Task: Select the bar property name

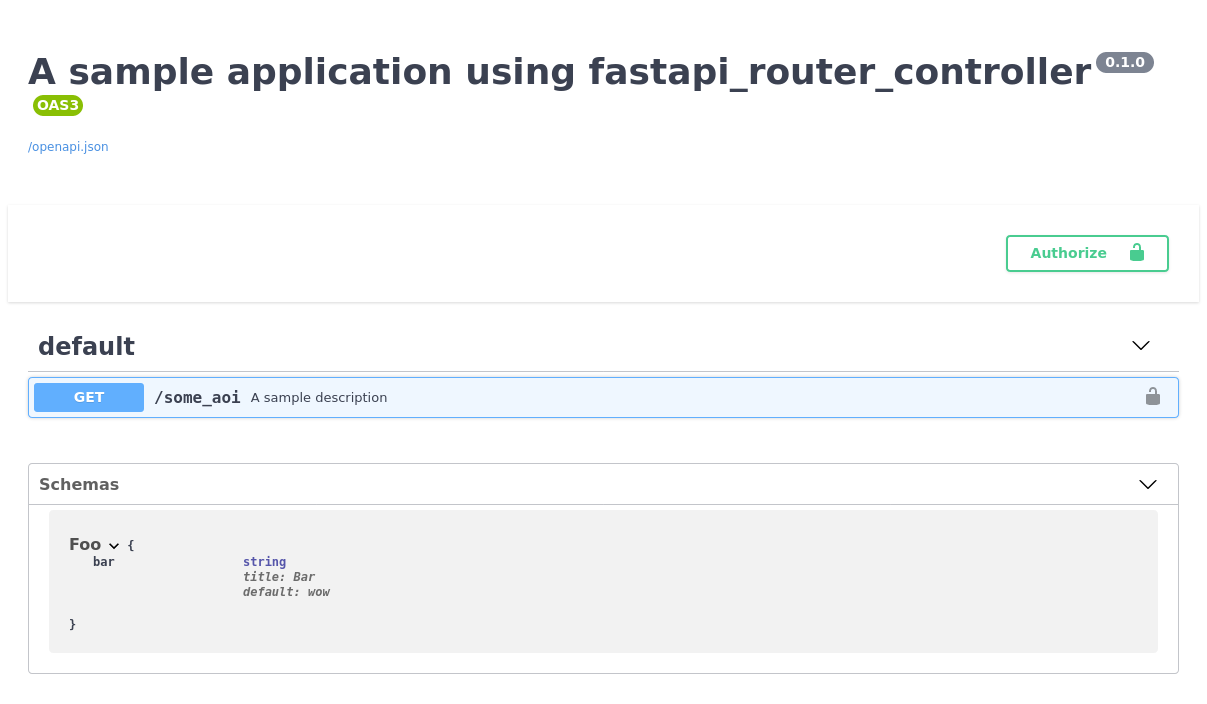Action: tap(104, 562)
